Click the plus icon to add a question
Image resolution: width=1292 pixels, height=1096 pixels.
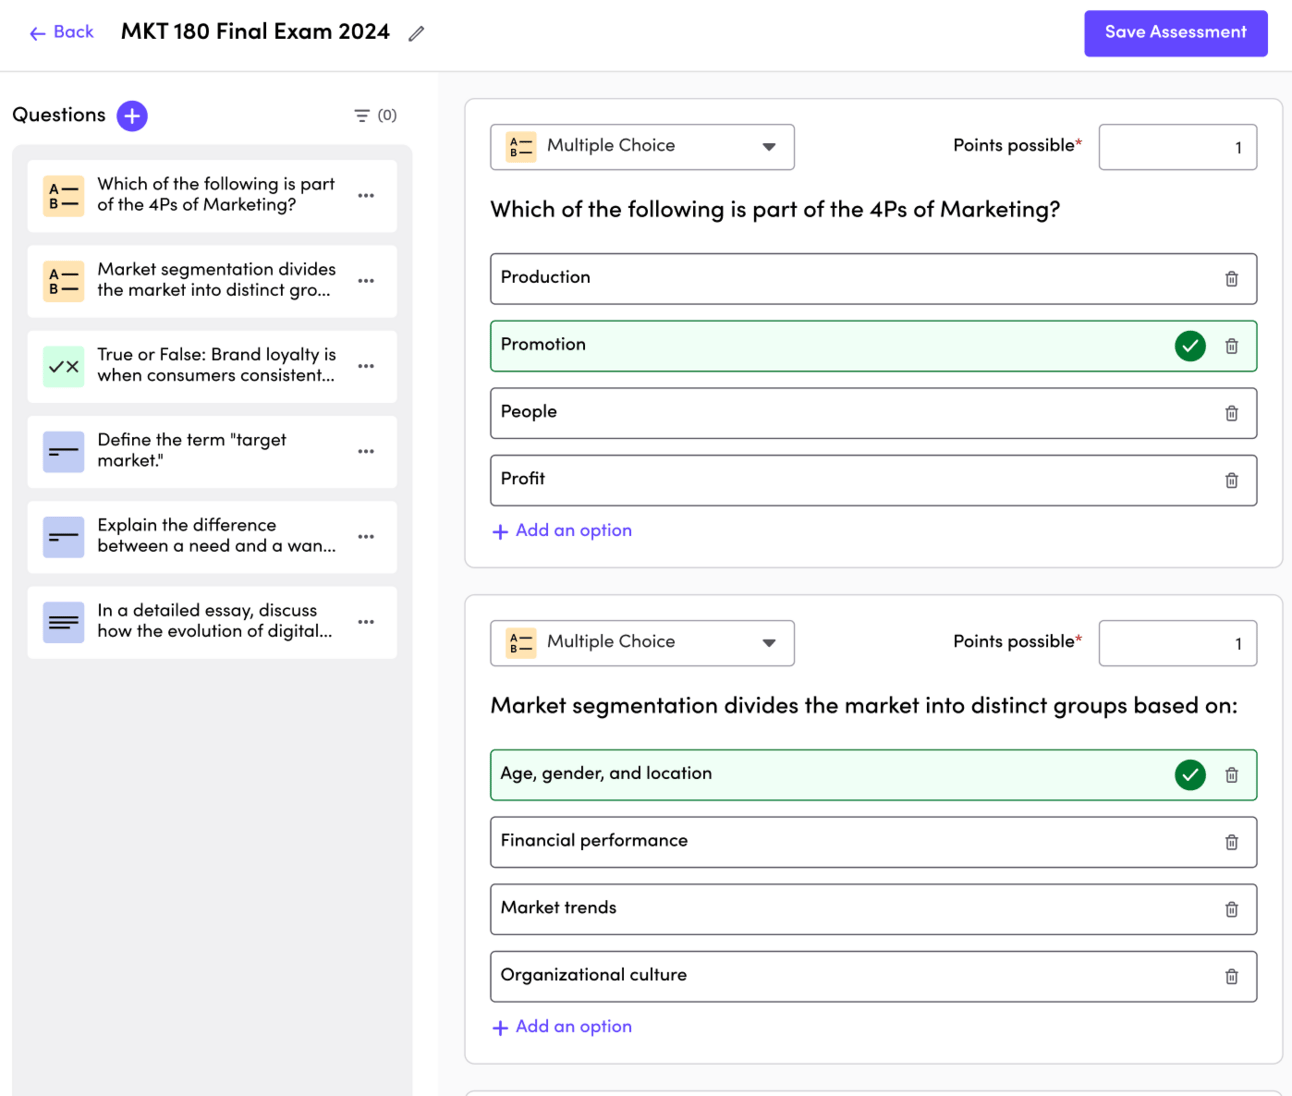pos(132,116)
